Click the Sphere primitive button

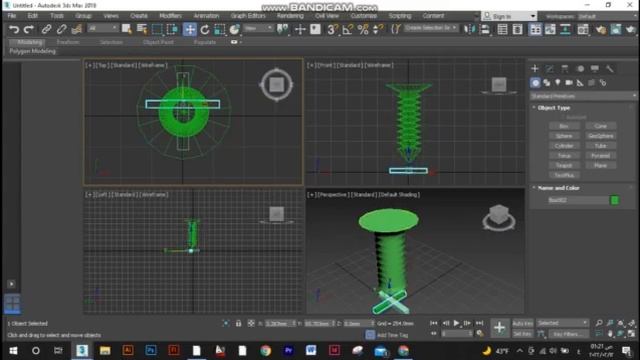tap(564, 136)
